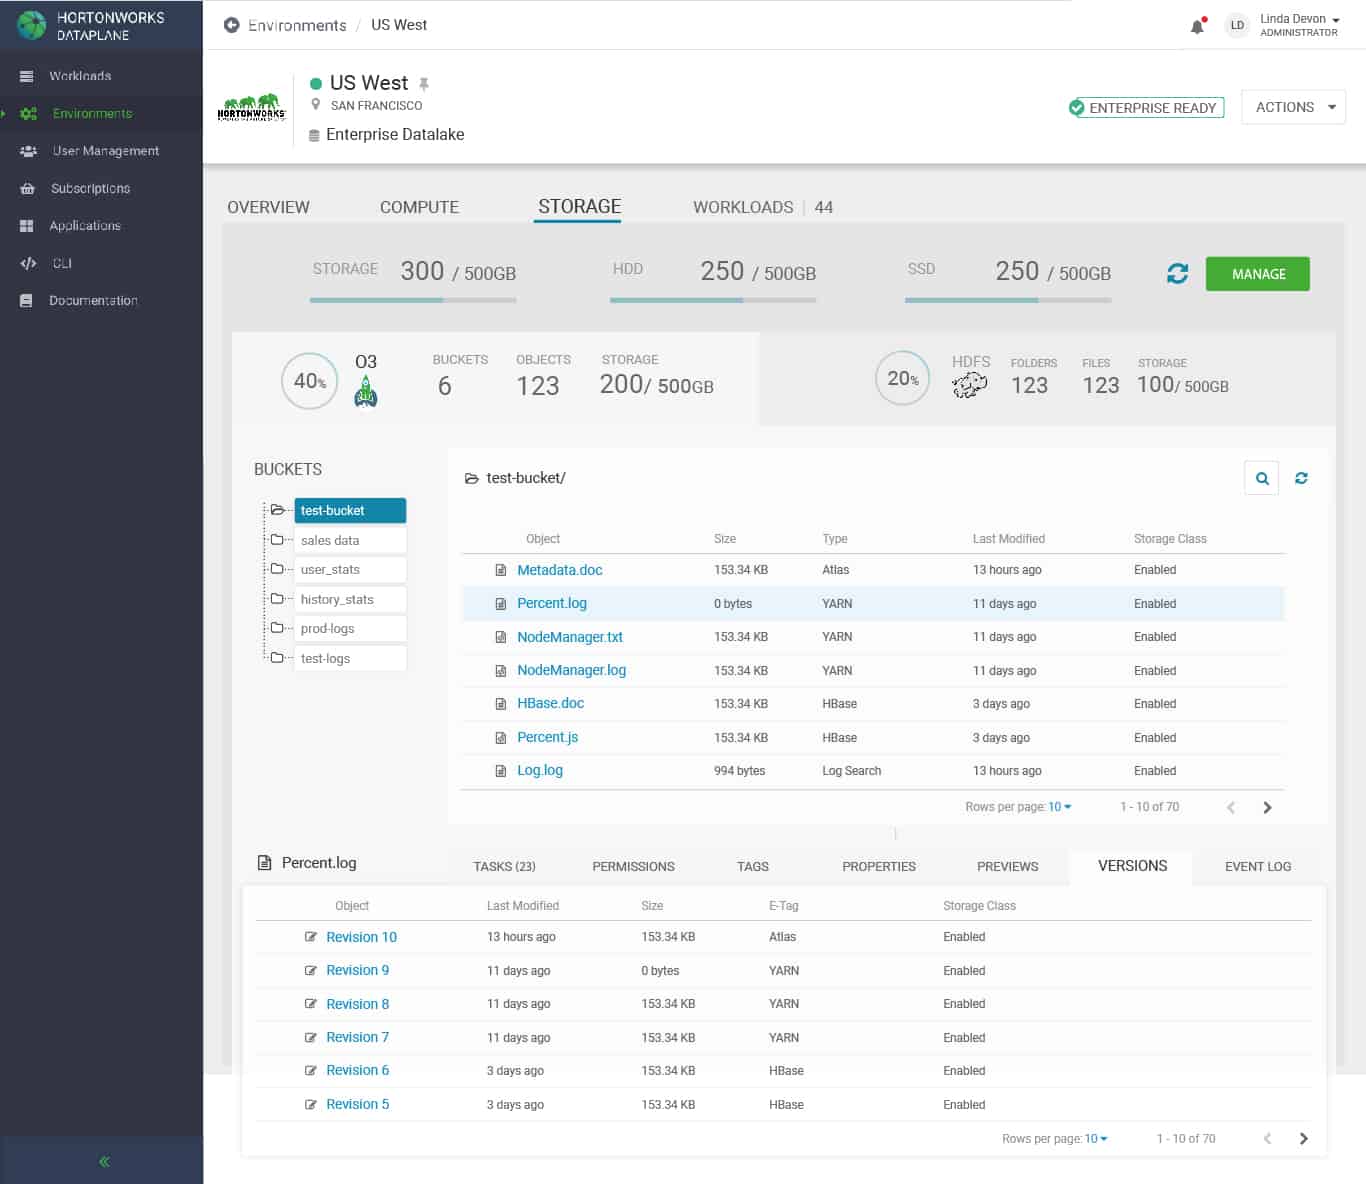The height and width of the screenshot is (1184, 1366).
Task: Click the file icon beside Percent.js
Action: (x=501, y=738)
